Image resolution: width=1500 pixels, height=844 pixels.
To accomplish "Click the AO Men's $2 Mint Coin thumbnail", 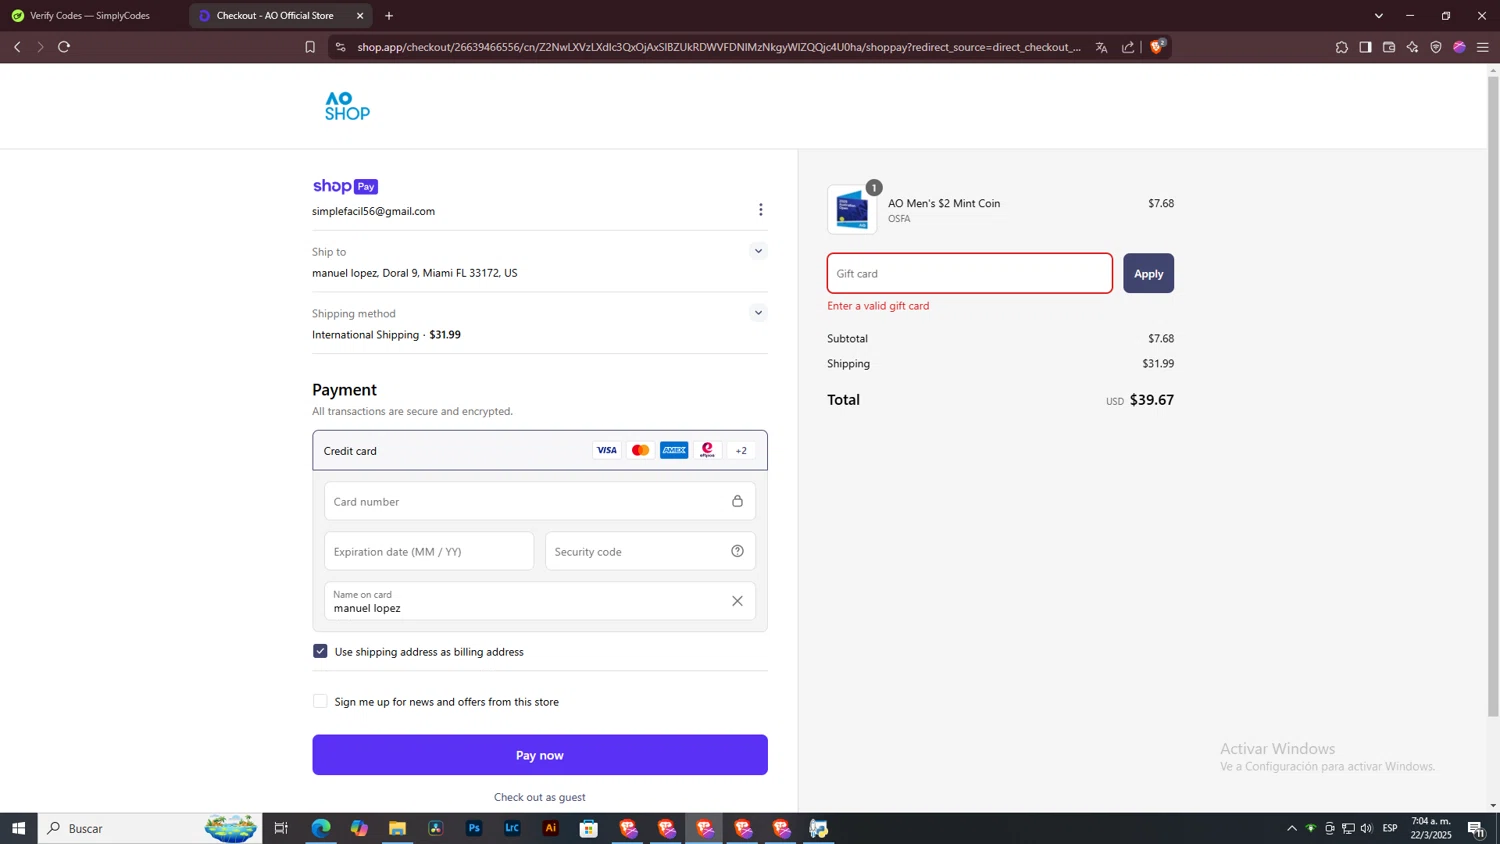I will click(x=853, y=210).
